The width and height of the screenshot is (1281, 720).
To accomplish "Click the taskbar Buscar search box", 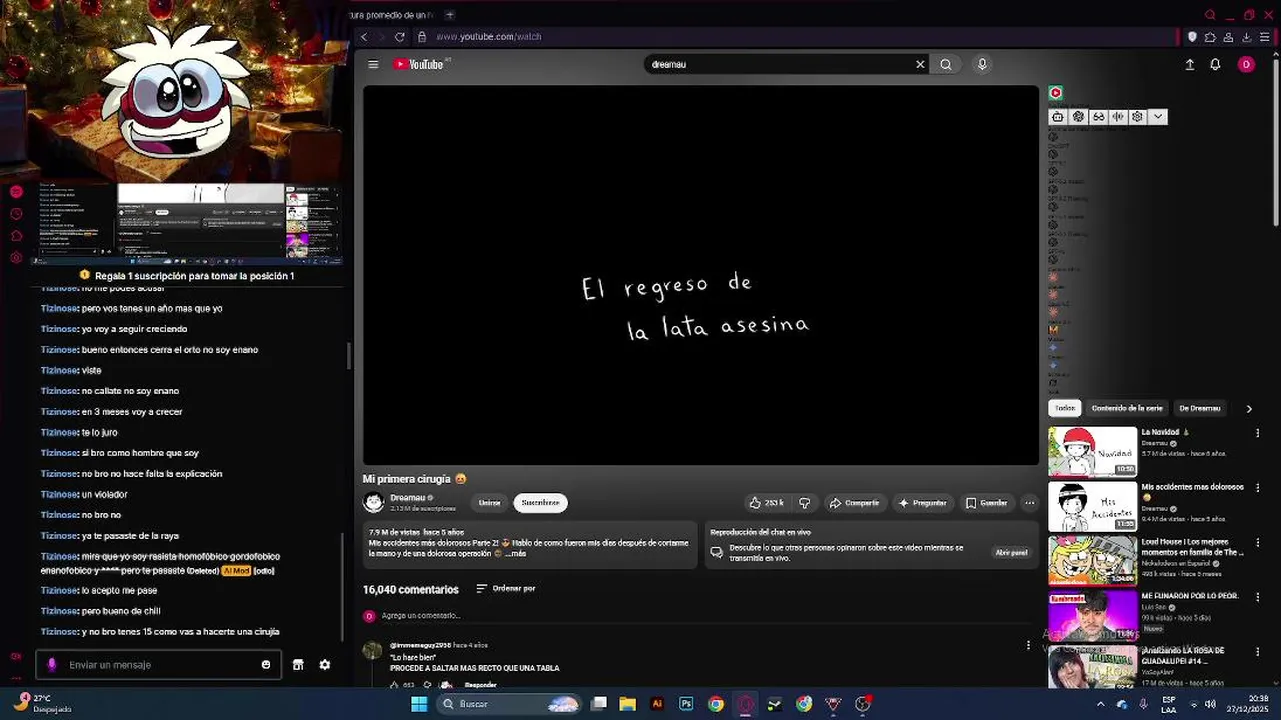I will 510,704.
